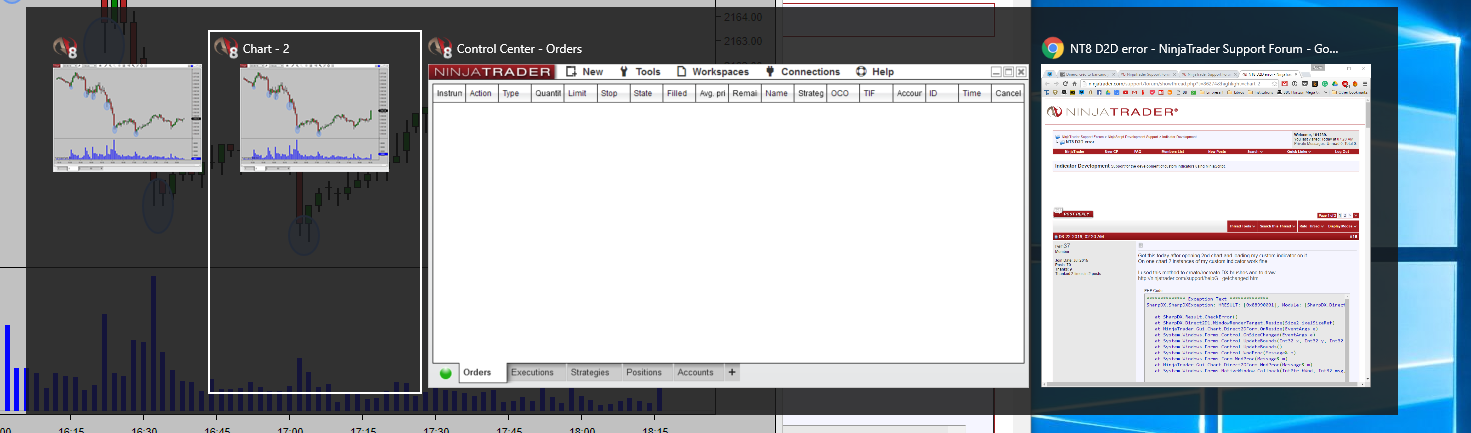Click the 2164.00 price label on background chart
Screen dimensions: 1471x433
tap(743, 17)
